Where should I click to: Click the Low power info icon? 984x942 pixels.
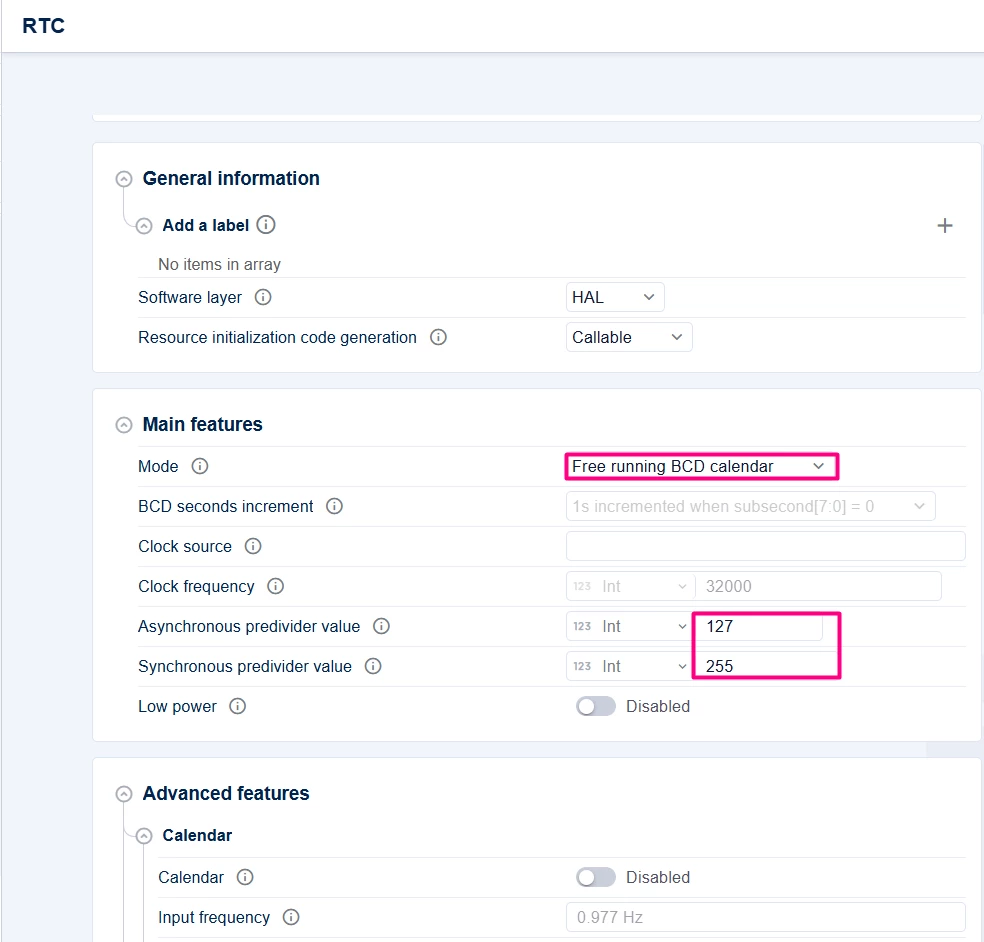click(x=237, y=706)
